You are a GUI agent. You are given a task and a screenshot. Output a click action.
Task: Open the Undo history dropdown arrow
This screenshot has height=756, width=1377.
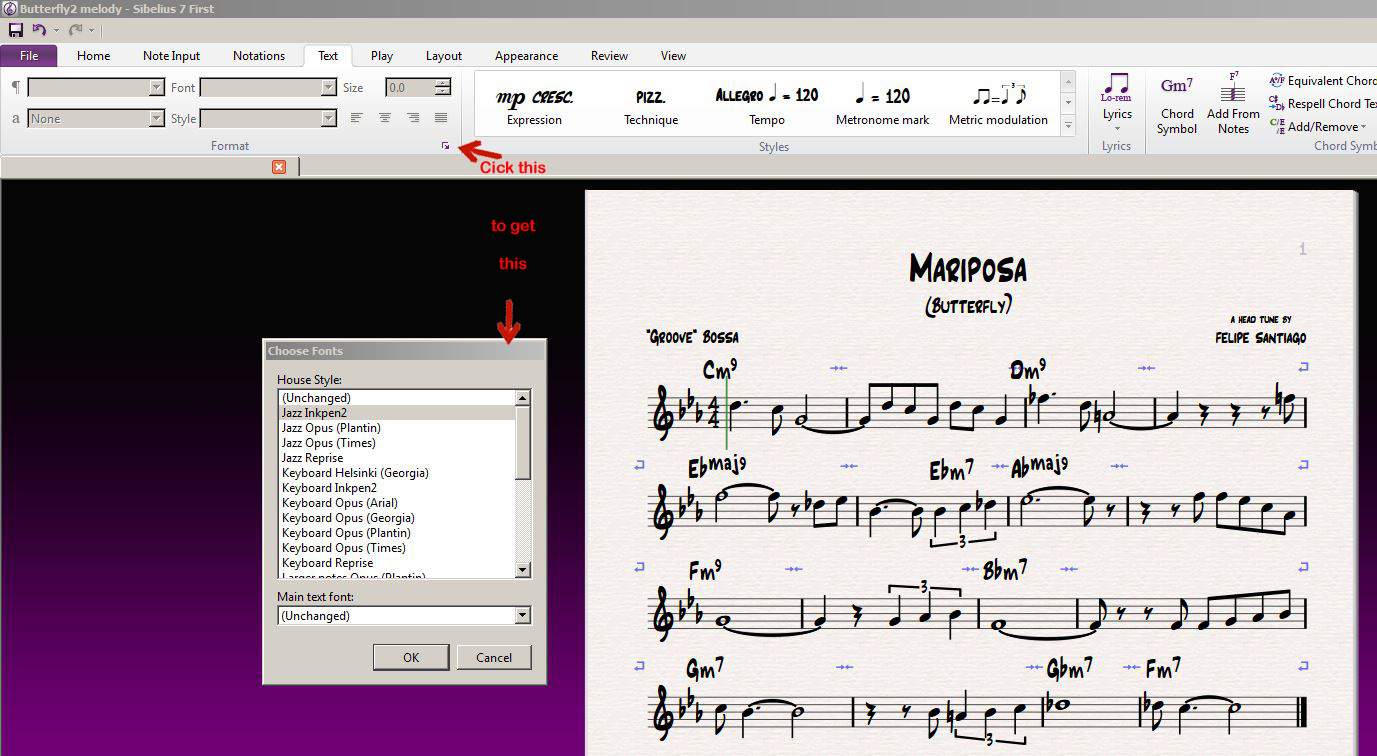point(56,31)
